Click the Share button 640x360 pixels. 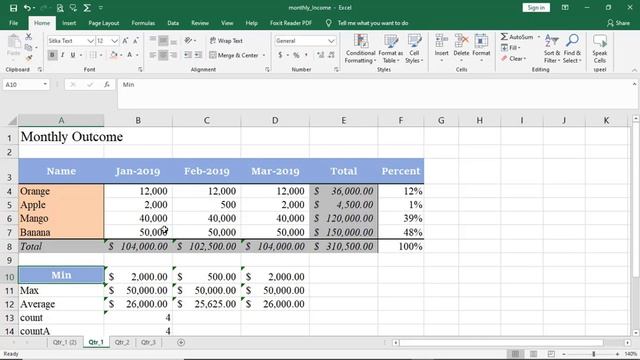tap(618, 23)
